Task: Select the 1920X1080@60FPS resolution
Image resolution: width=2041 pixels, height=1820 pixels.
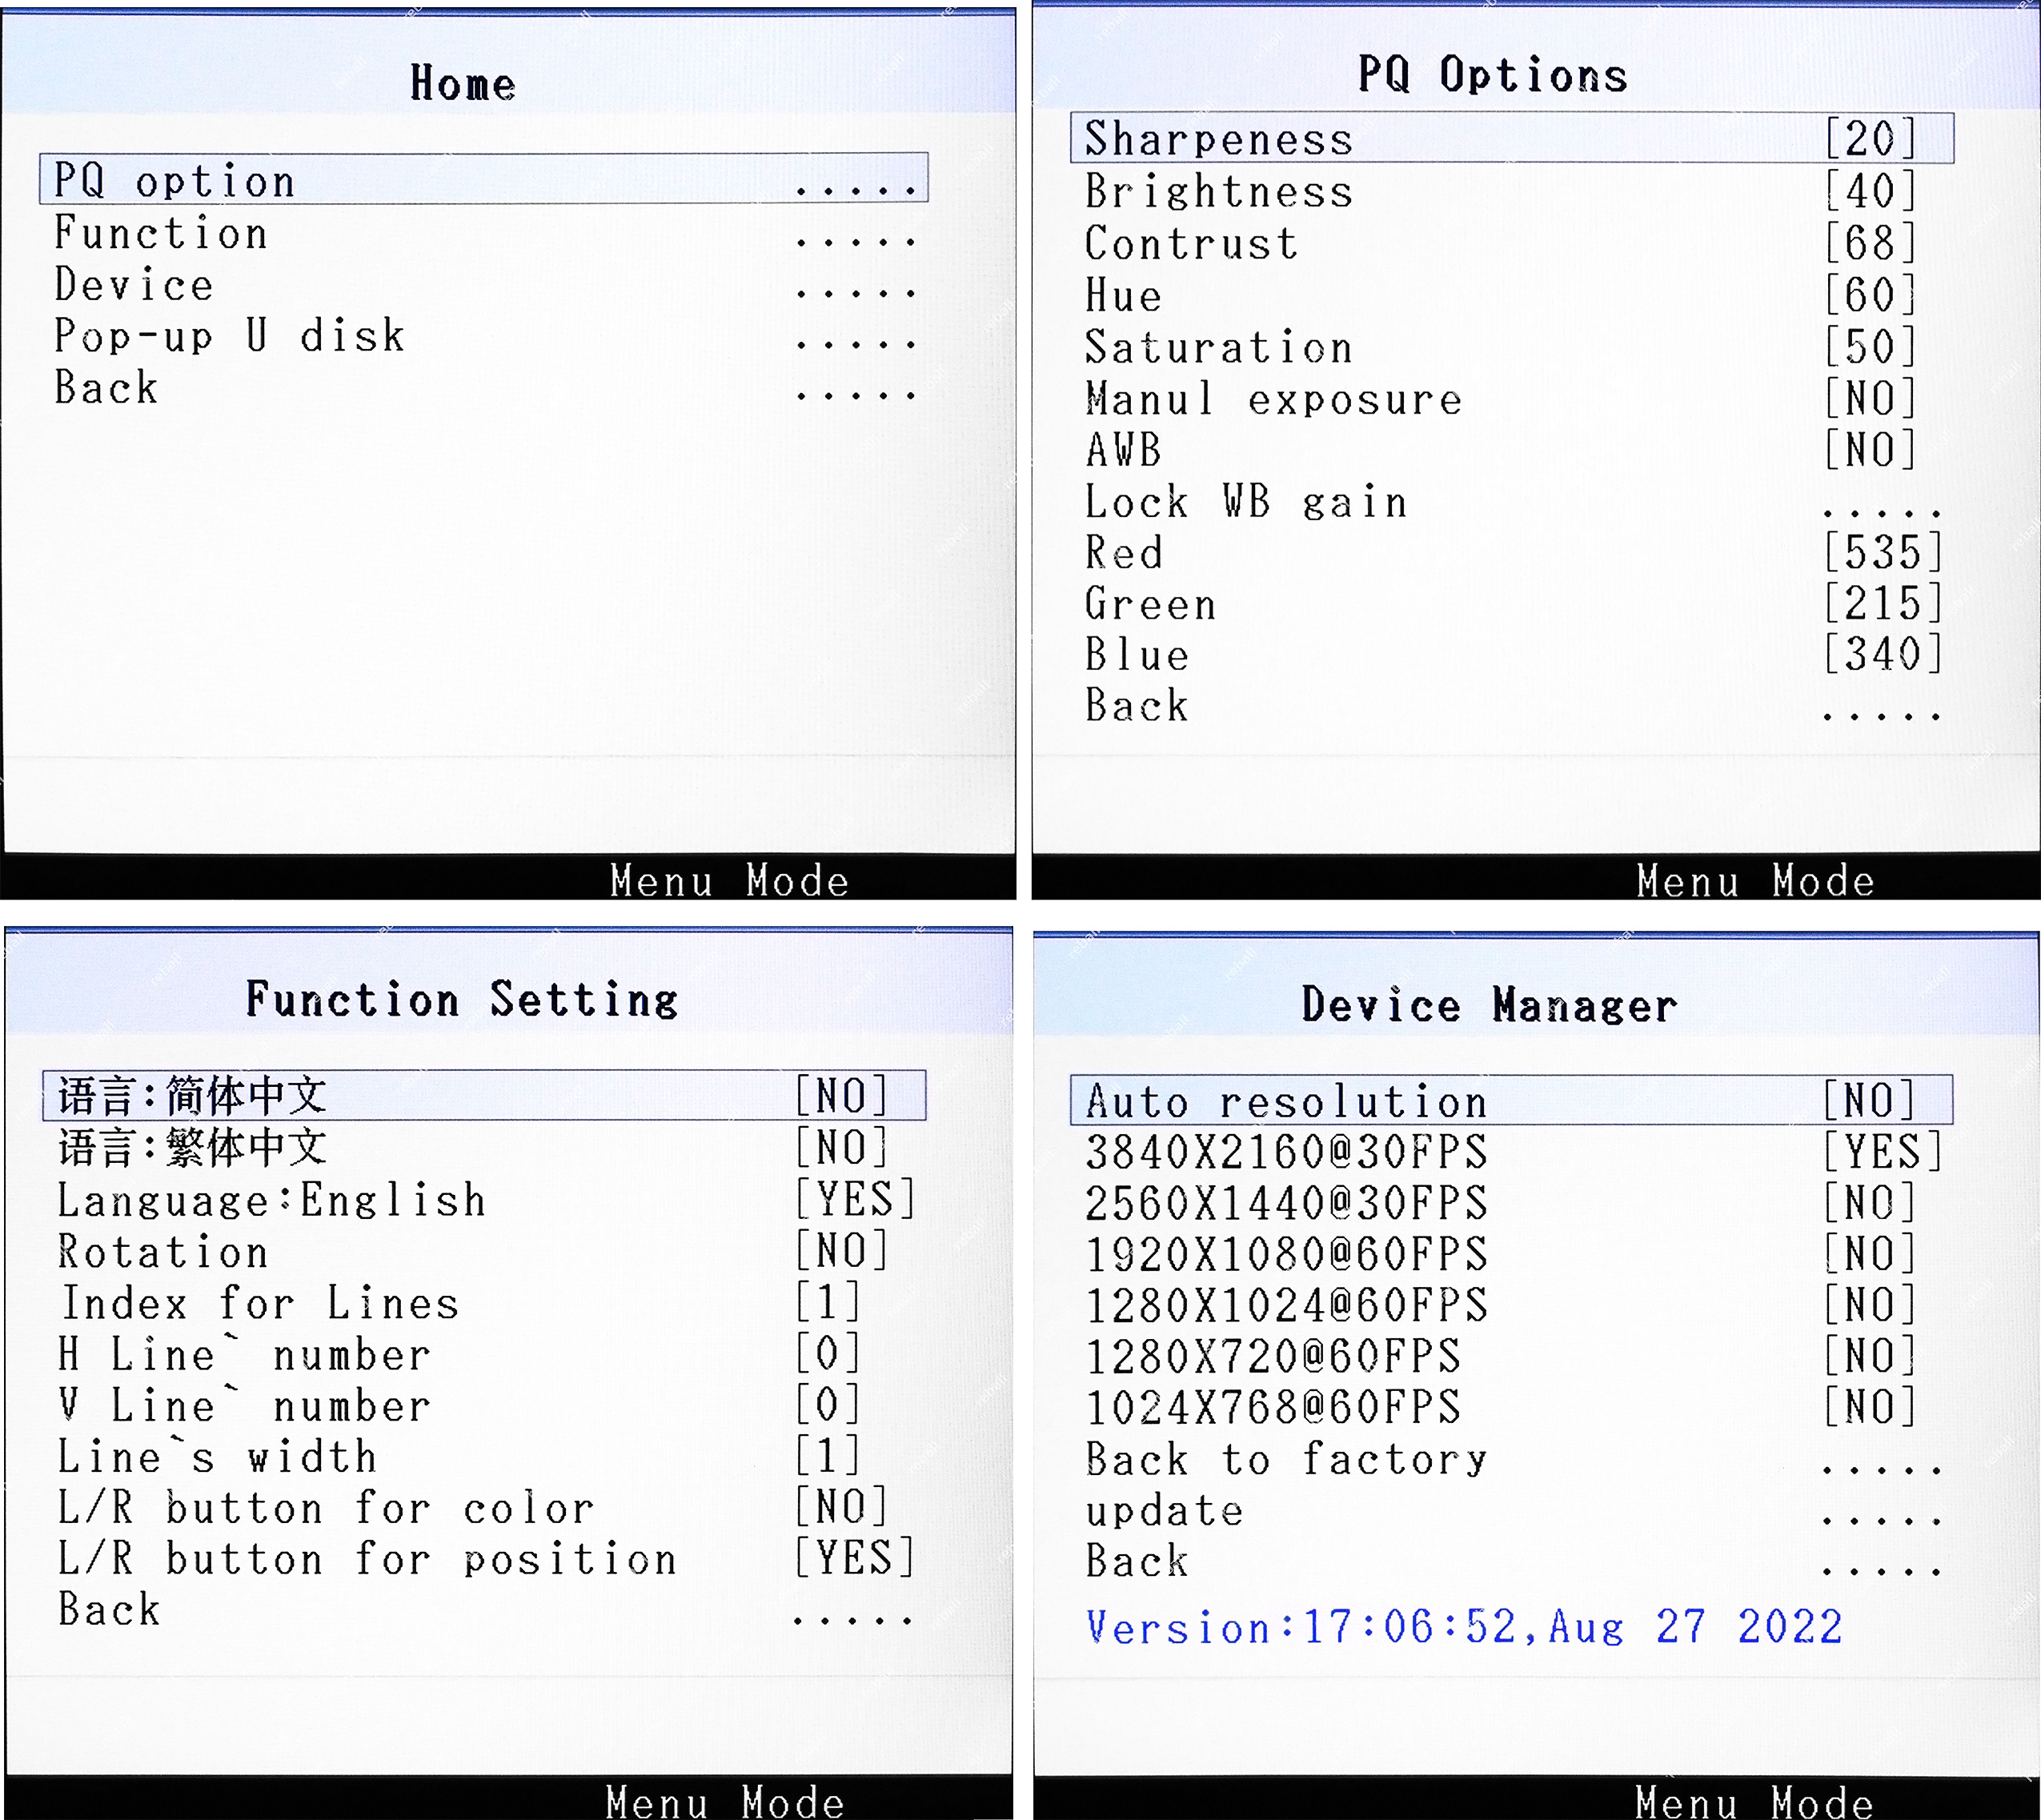Action: click(x=1287, y=1254)
